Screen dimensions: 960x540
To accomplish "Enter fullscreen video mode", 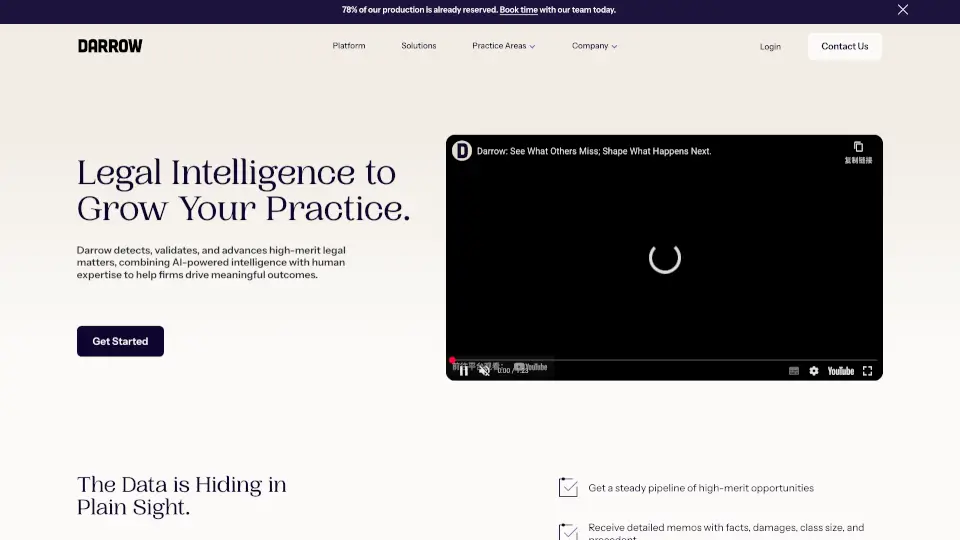I will coord(867,371).
